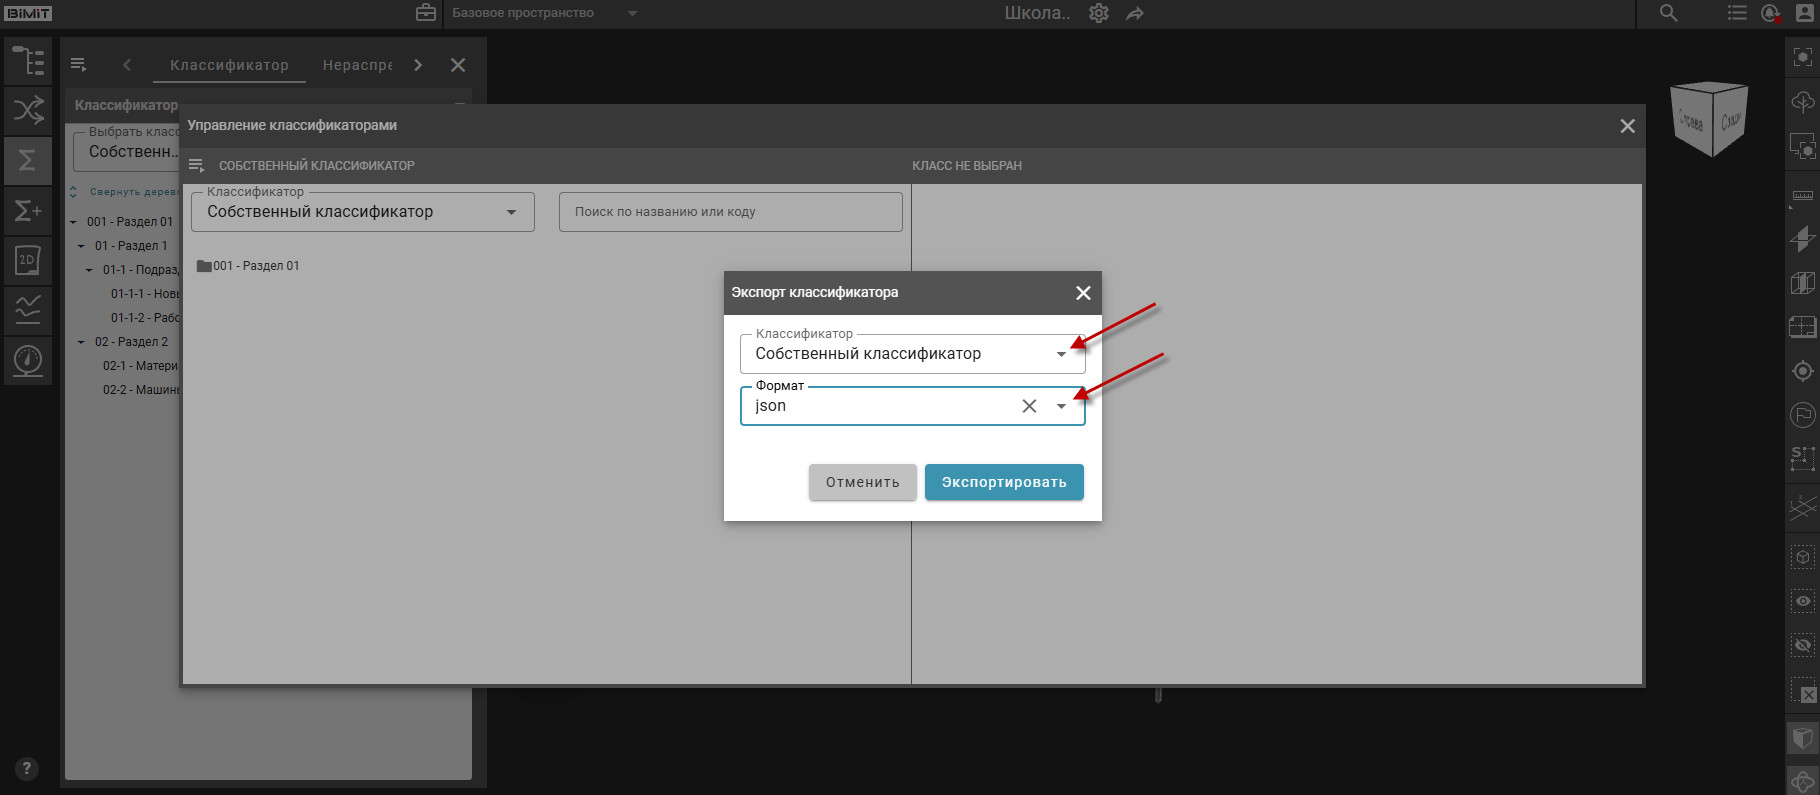Click the search magnifier icon
1820x795 pixels.
(x=1668, y=14)
